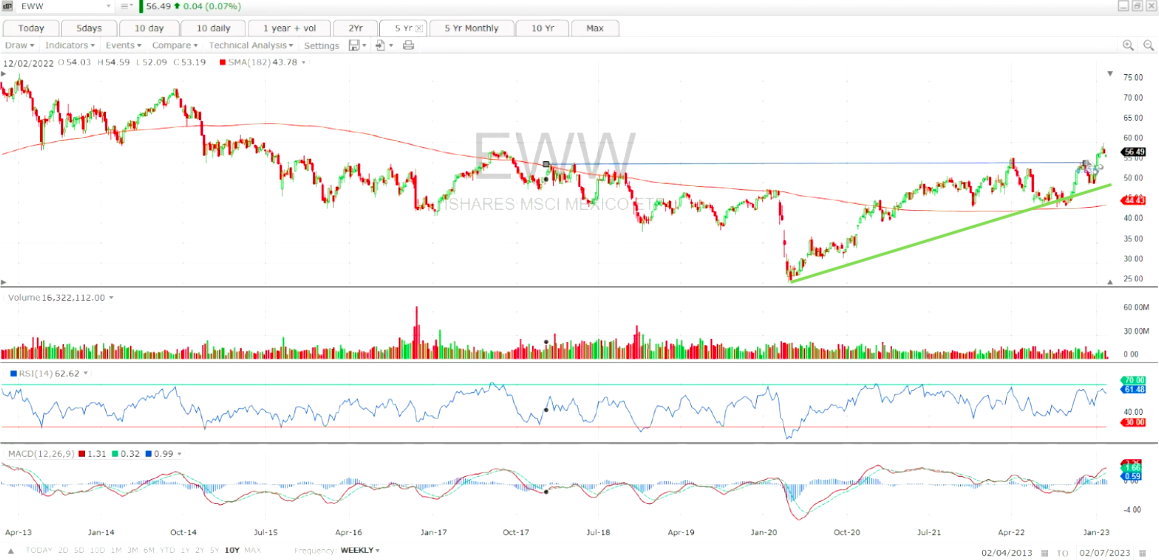
Task: Open the Compare dropdown menu
Action: tap(175, 45)
